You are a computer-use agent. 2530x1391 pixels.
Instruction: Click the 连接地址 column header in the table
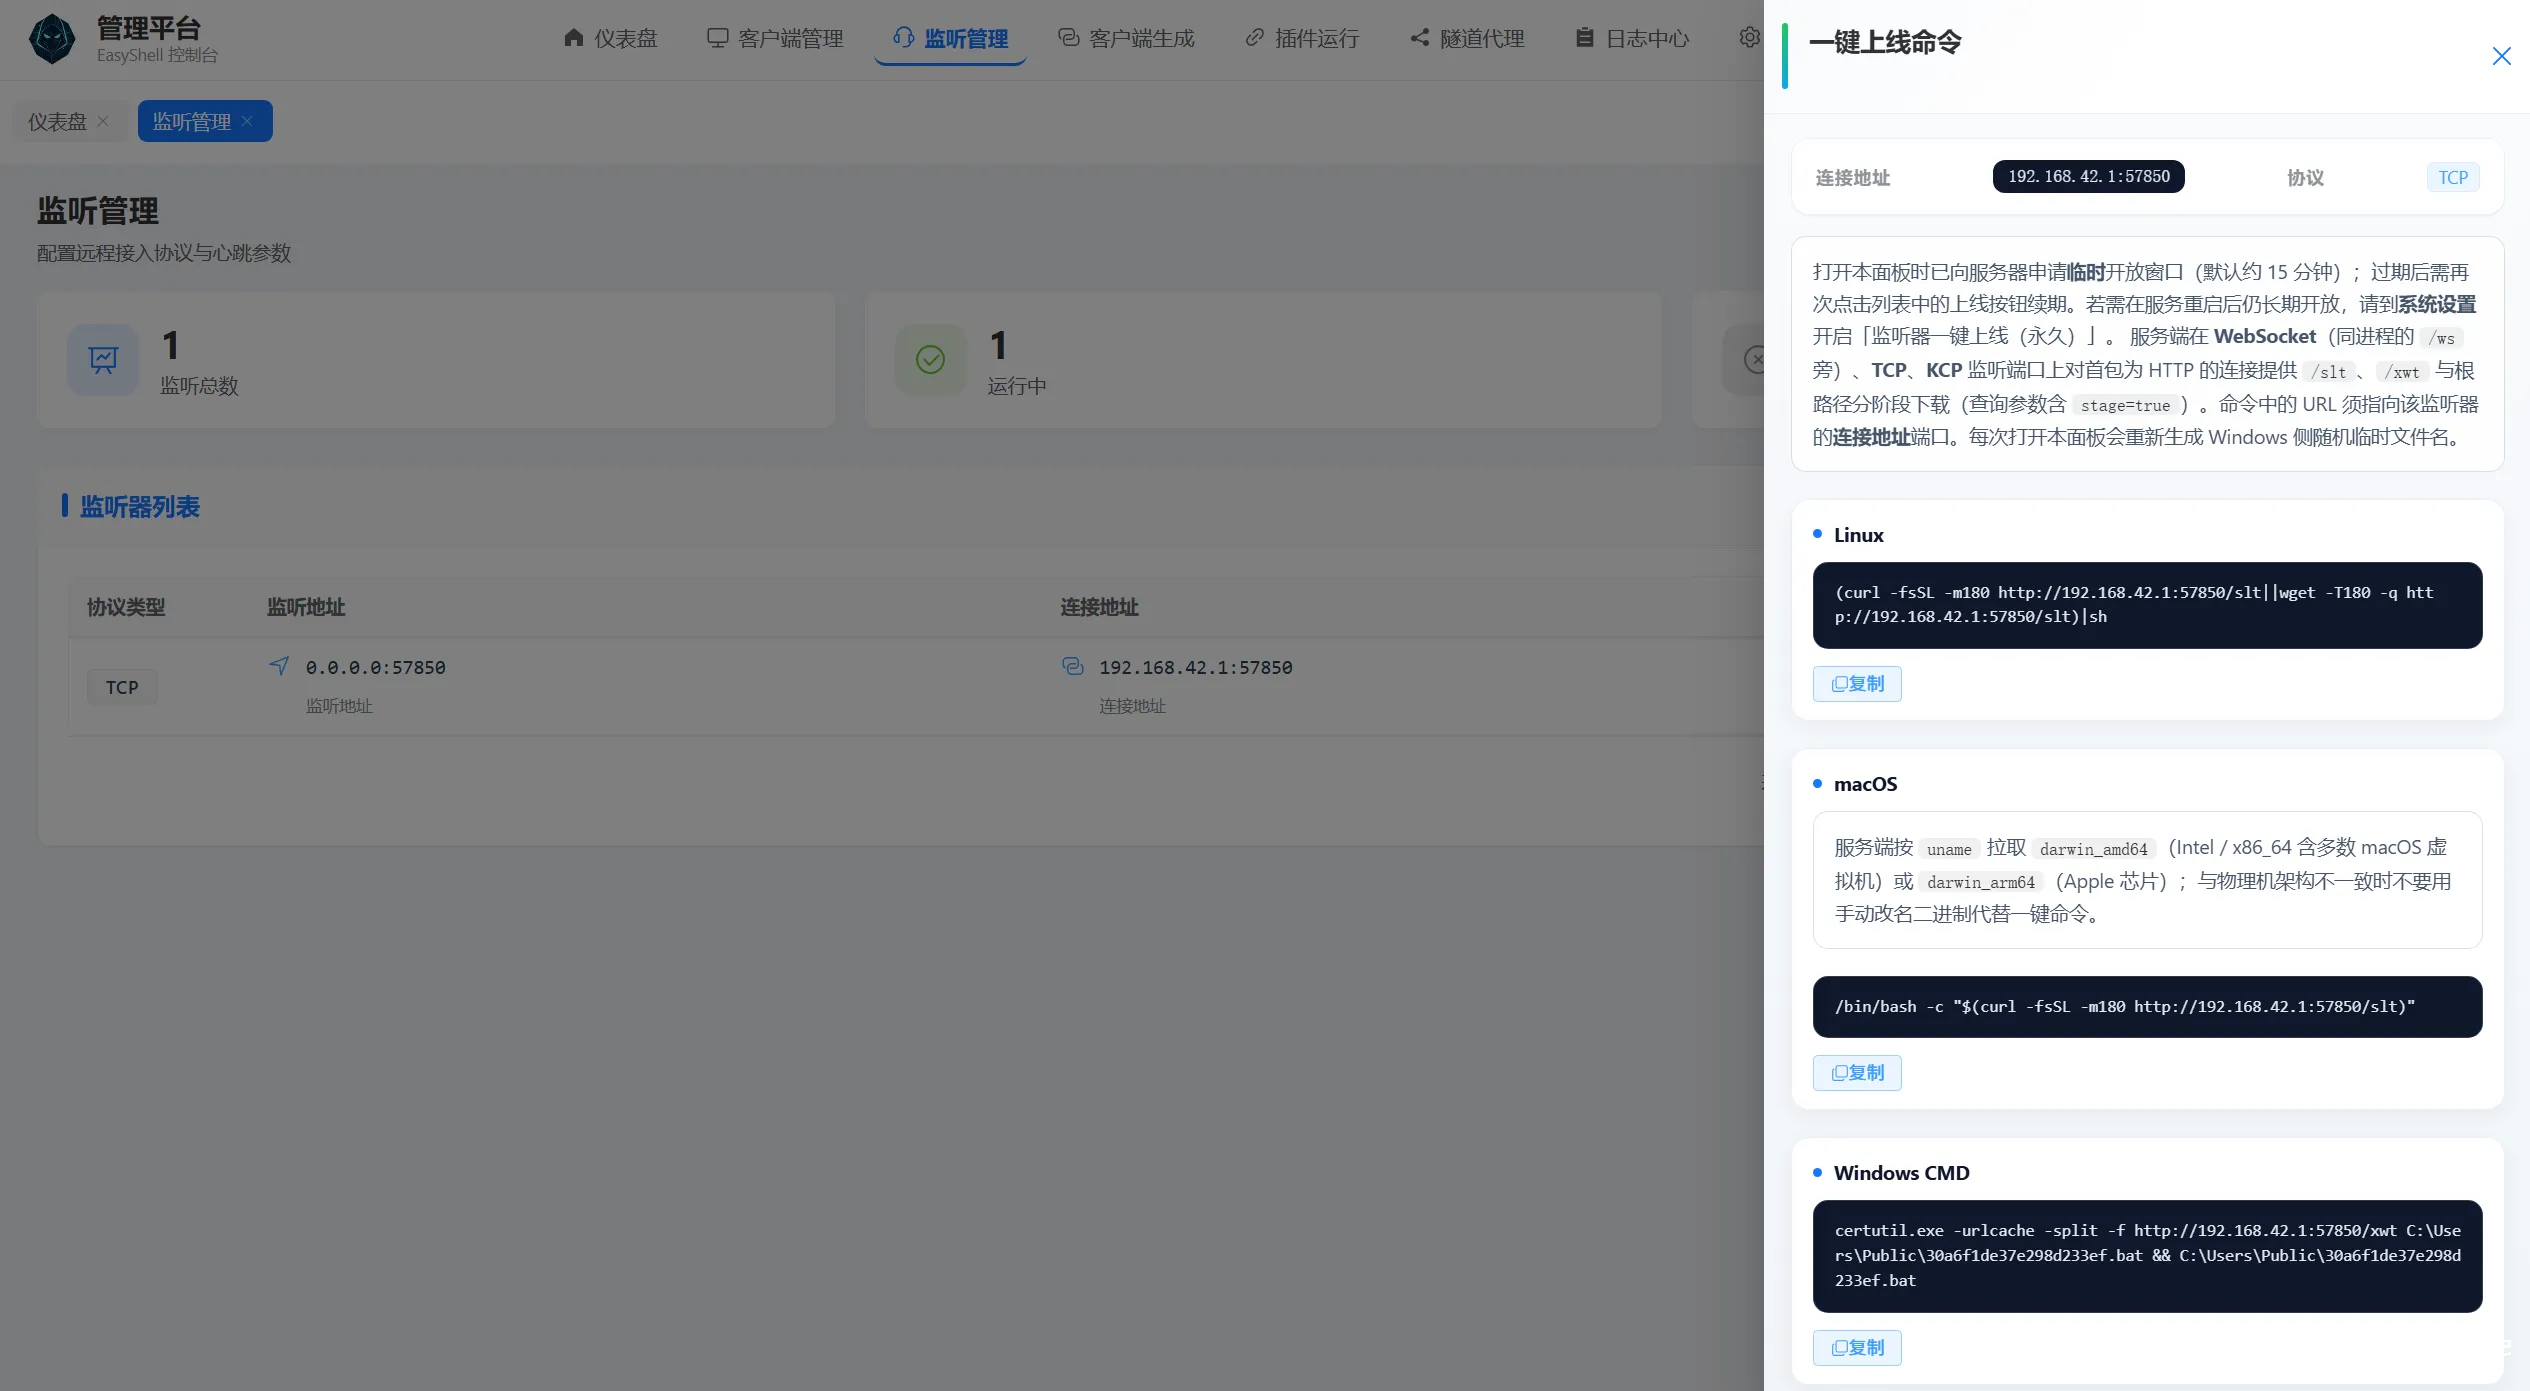click(x=1099, y=607)
